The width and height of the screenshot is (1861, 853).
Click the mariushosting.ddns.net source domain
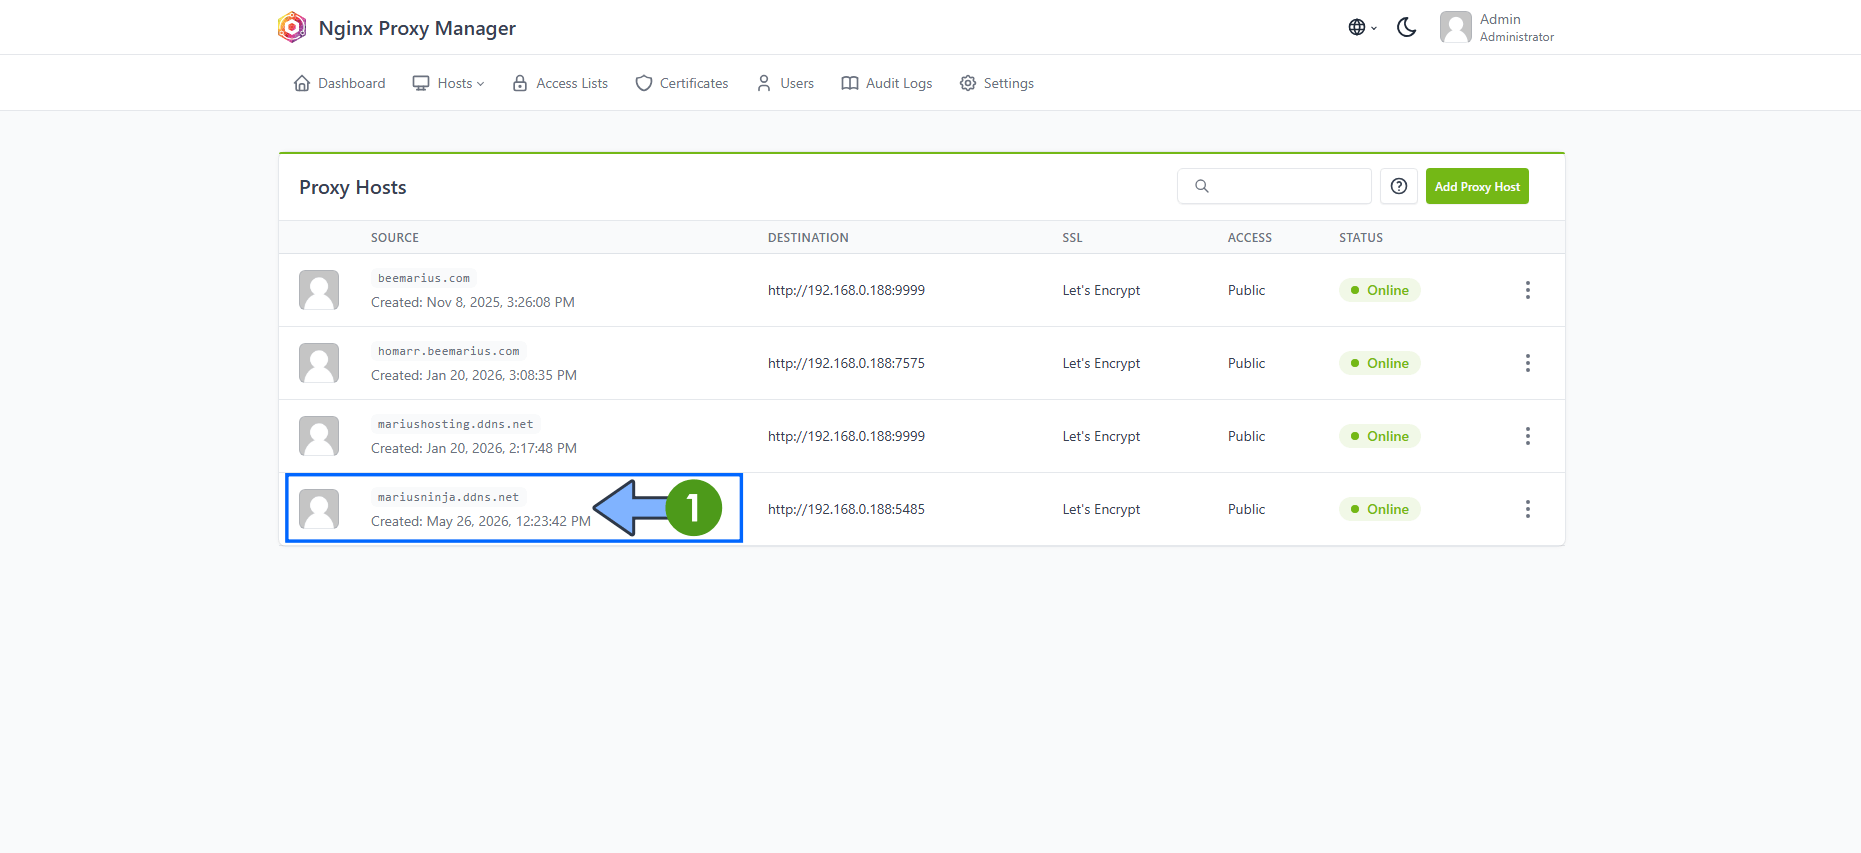456,424
